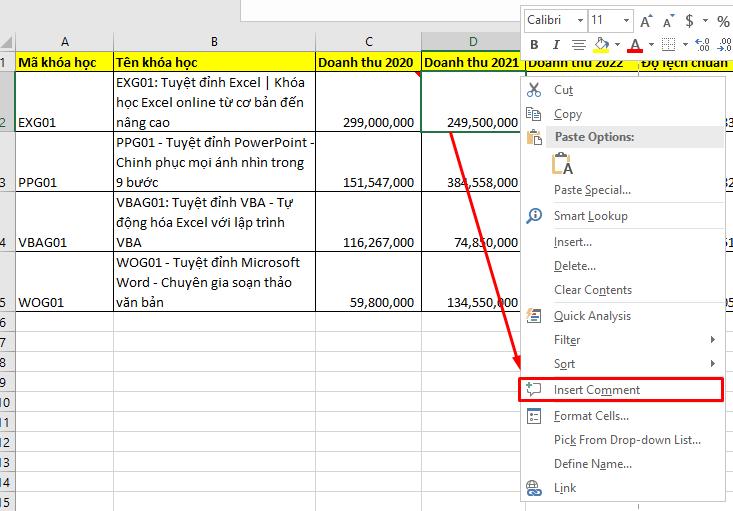Expand the Sort submenu
Viewport: 733px width, 511px height.
pos(564,364)
